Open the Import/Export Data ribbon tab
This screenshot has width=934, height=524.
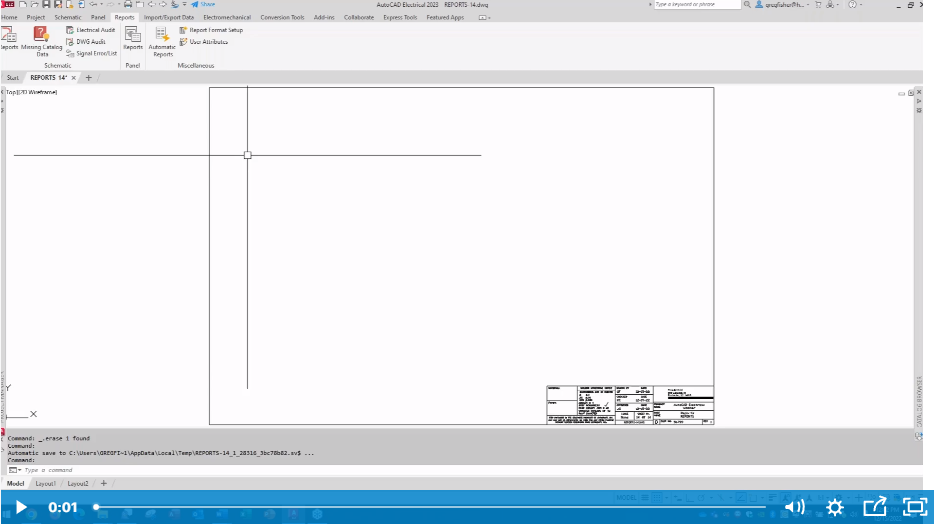[x=169, y=17]
